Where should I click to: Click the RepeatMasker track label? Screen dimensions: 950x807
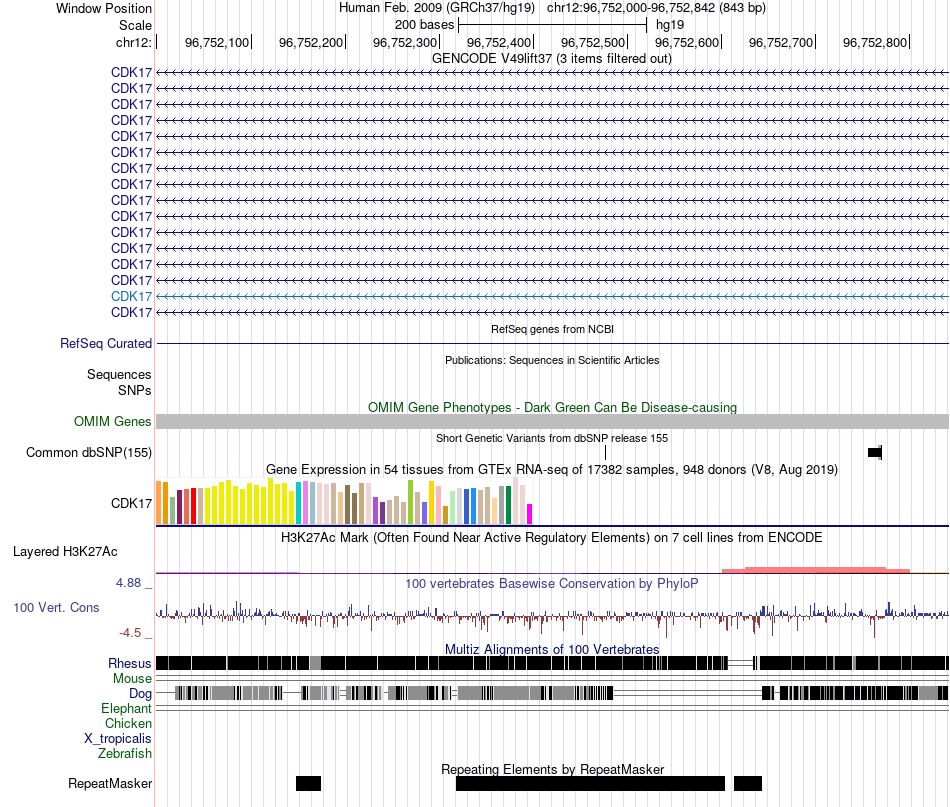pyautogui.click(x=110, y=784)
